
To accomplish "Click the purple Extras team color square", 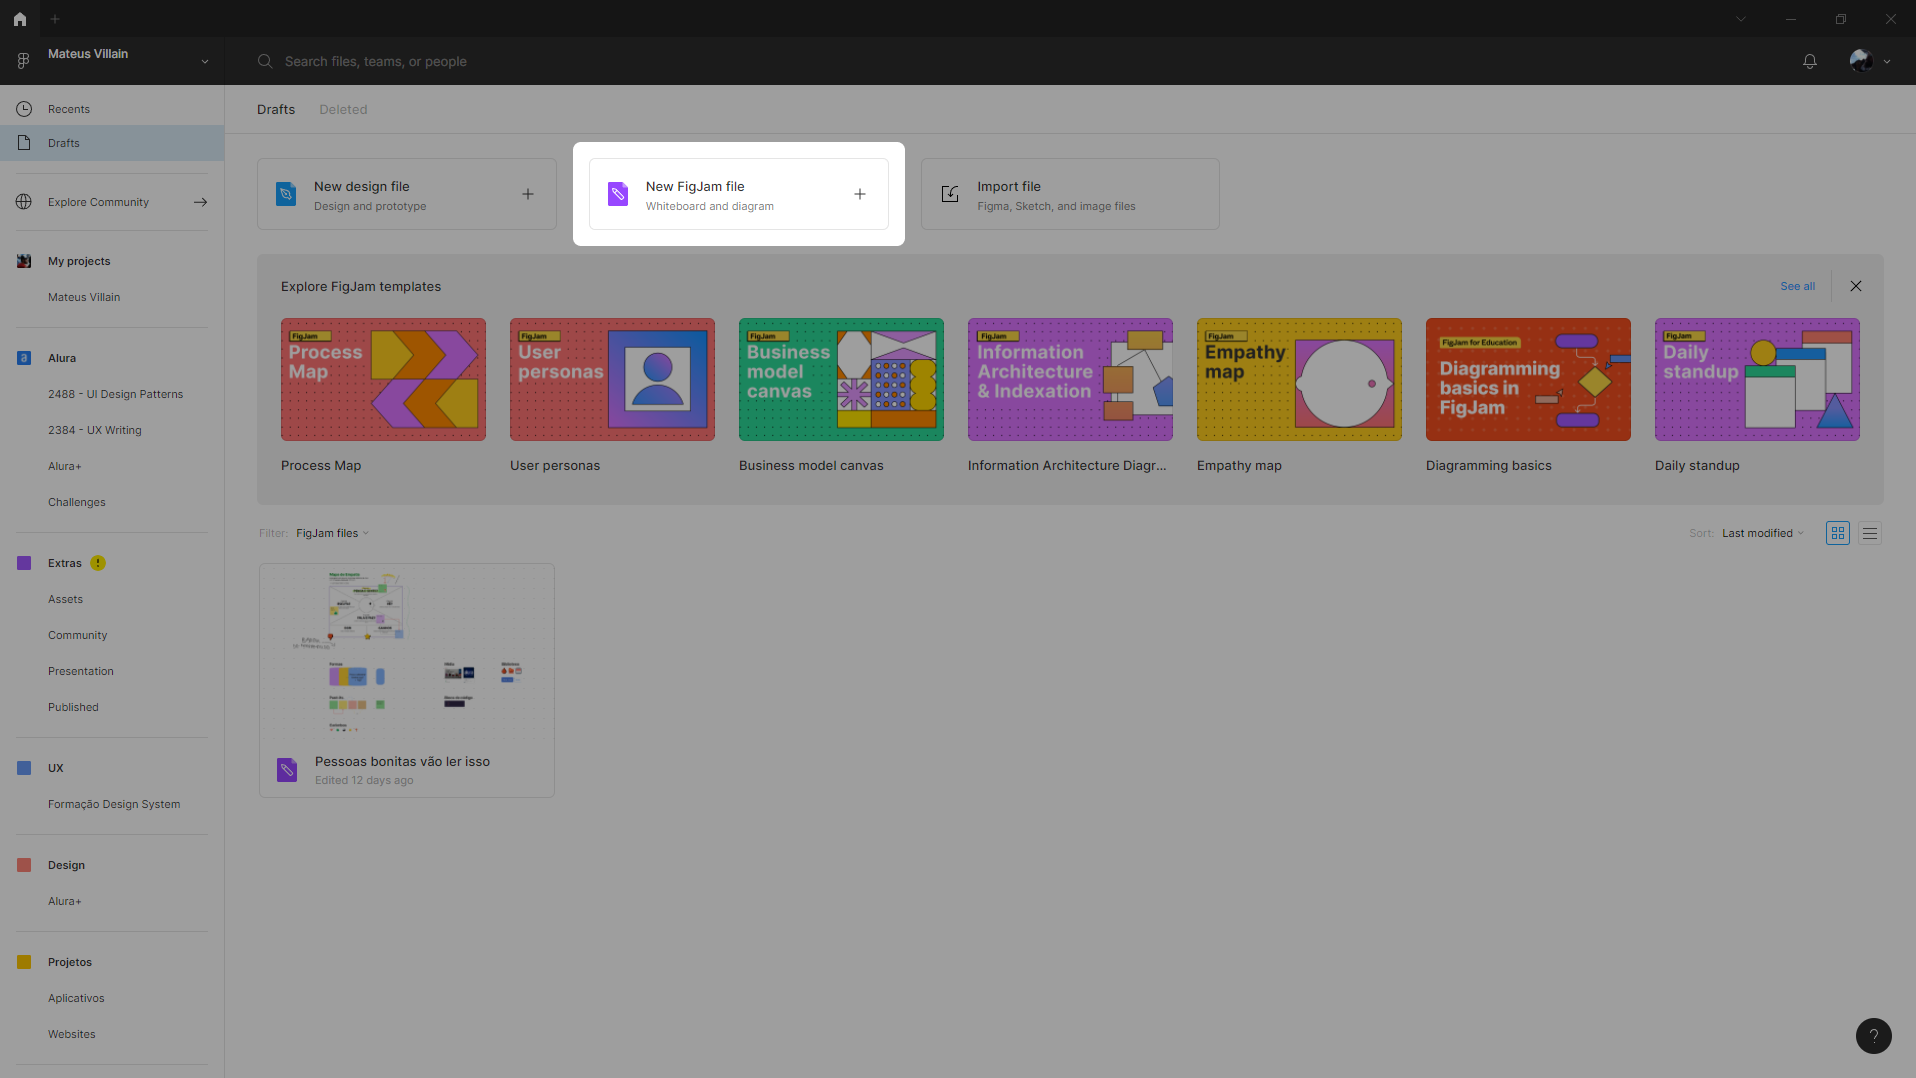I will (24, 563).
